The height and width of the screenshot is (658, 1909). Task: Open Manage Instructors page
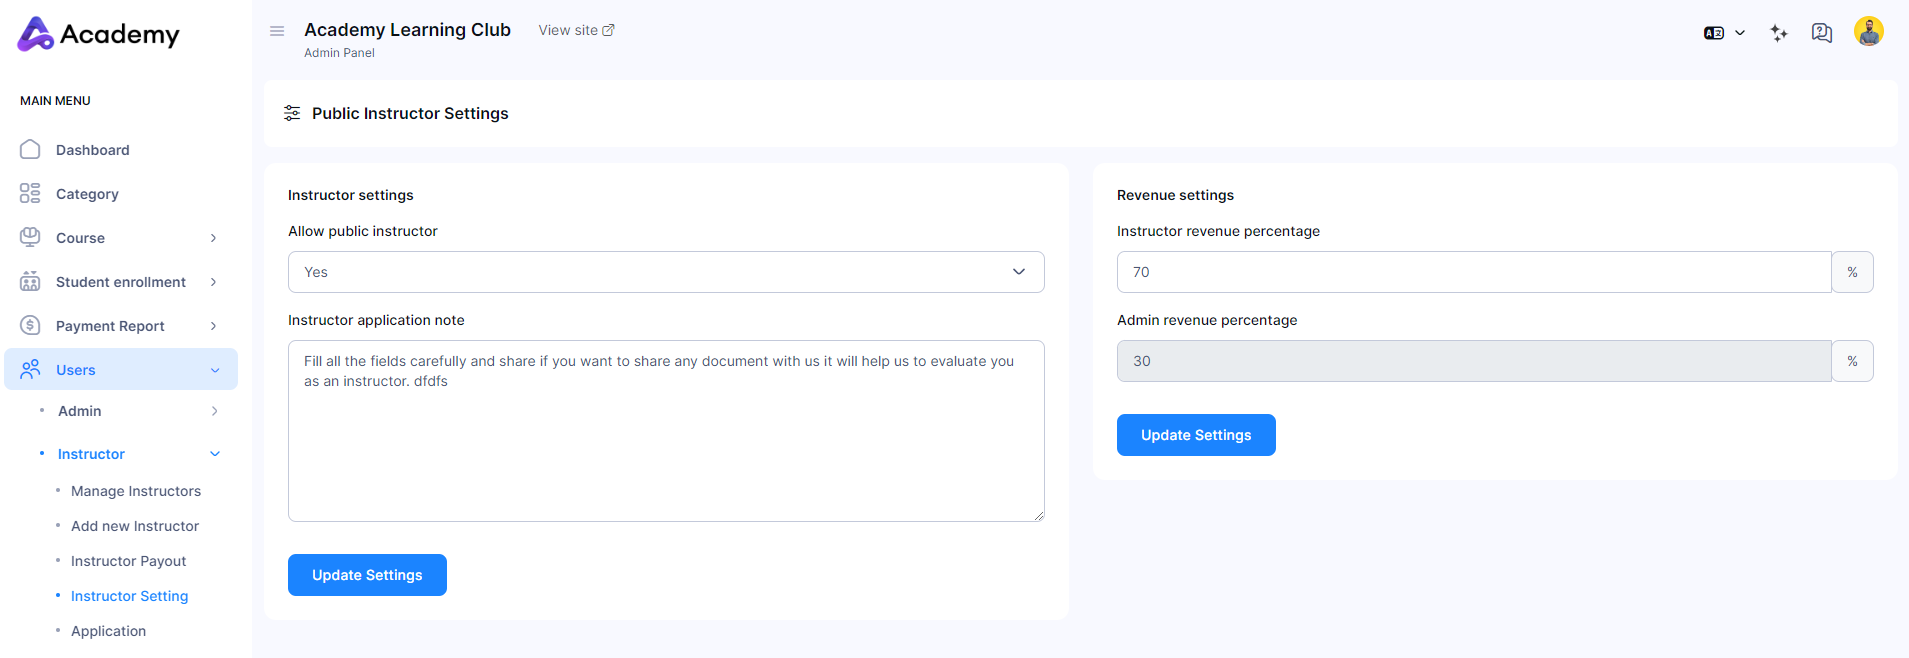pos(136,491)
